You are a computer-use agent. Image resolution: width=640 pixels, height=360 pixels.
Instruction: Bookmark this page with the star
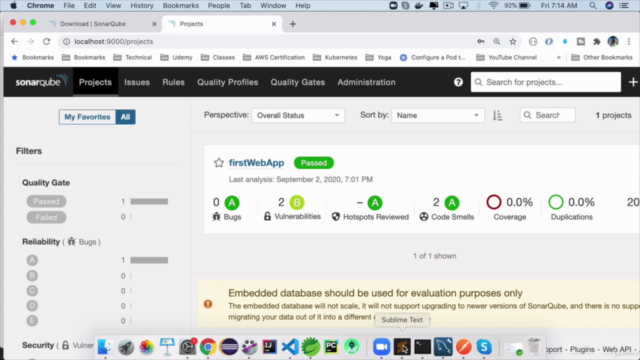[x=513, y=42]
